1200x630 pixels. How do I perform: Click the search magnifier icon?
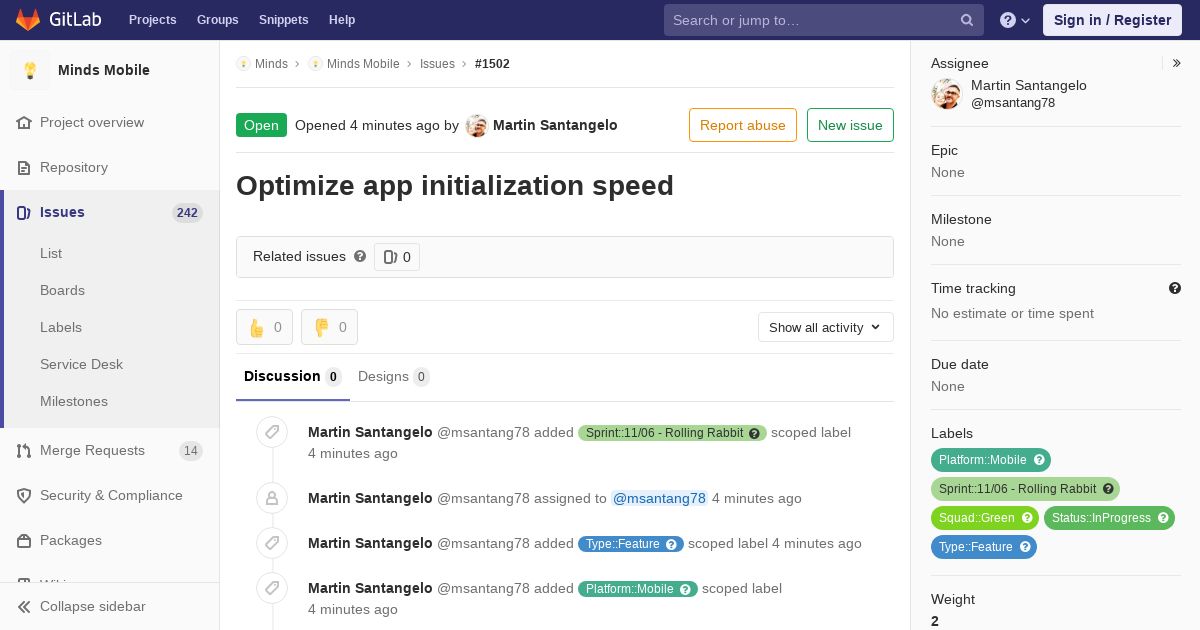(x=967, y=20)
